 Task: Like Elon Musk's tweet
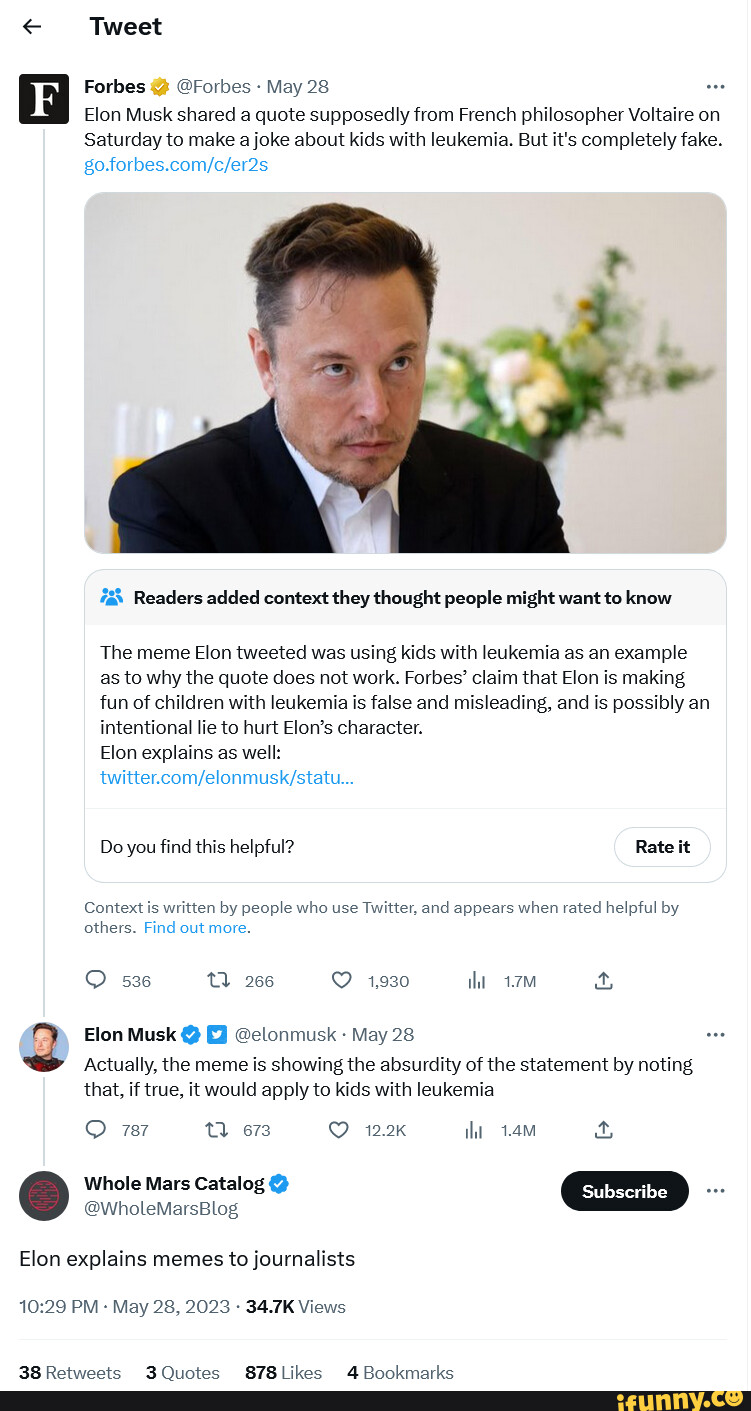click(x=339, y=1130)
